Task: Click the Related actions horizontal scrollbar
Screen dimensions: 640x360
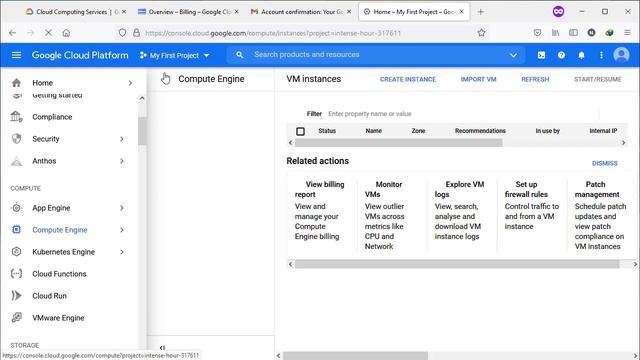Action: (457, 264)
